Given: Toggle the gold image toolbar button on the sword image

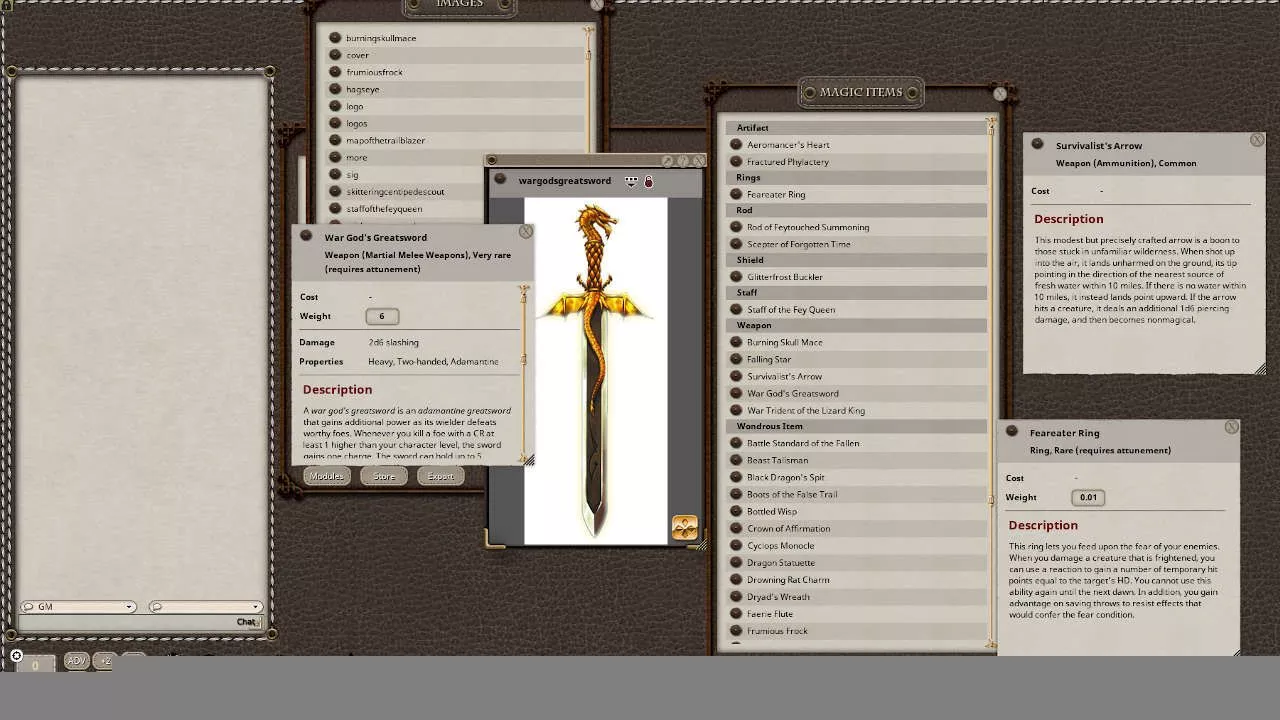Looking at the screenshot, I should 684,528.
